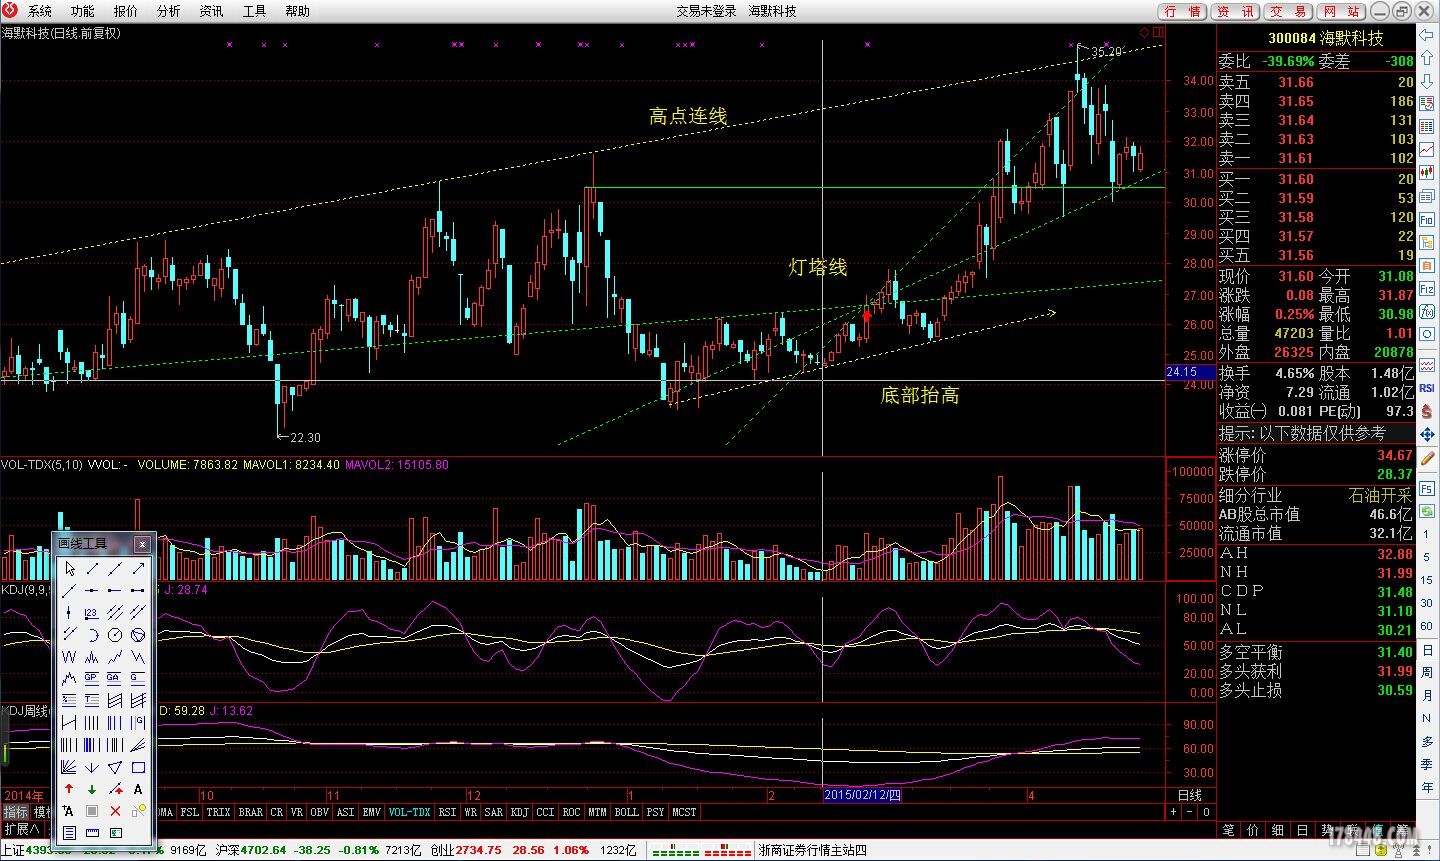Click the blue four-way move arrows icon
The width and height of the screenshot is (1440, 861).
[x=1427, y=434]
